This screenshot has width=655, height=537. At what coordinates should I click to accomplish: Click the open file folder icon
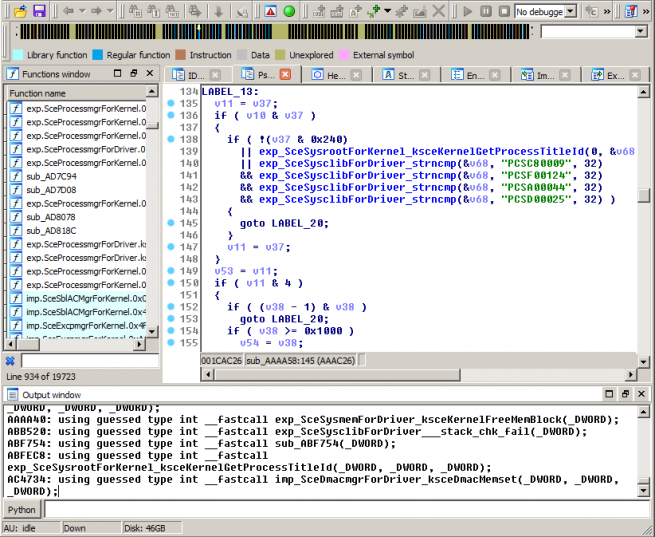[x=18, y=10]
